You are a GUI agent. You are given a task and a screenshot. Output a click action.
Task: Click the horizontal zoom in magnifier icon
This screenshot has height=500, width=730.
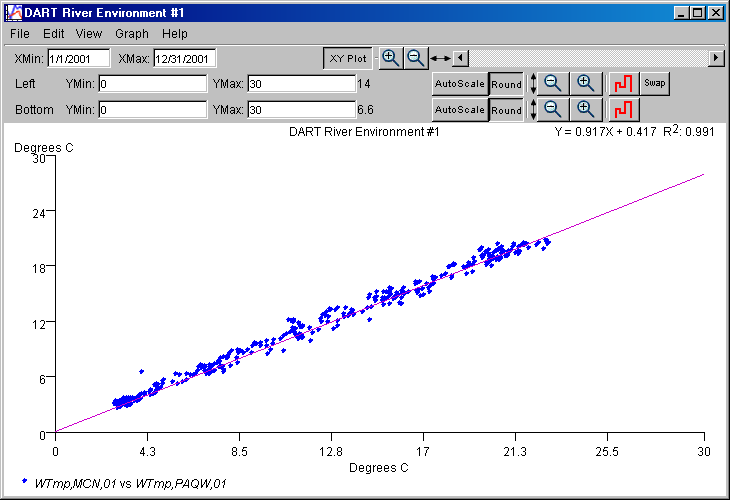[x=391, y=58]
